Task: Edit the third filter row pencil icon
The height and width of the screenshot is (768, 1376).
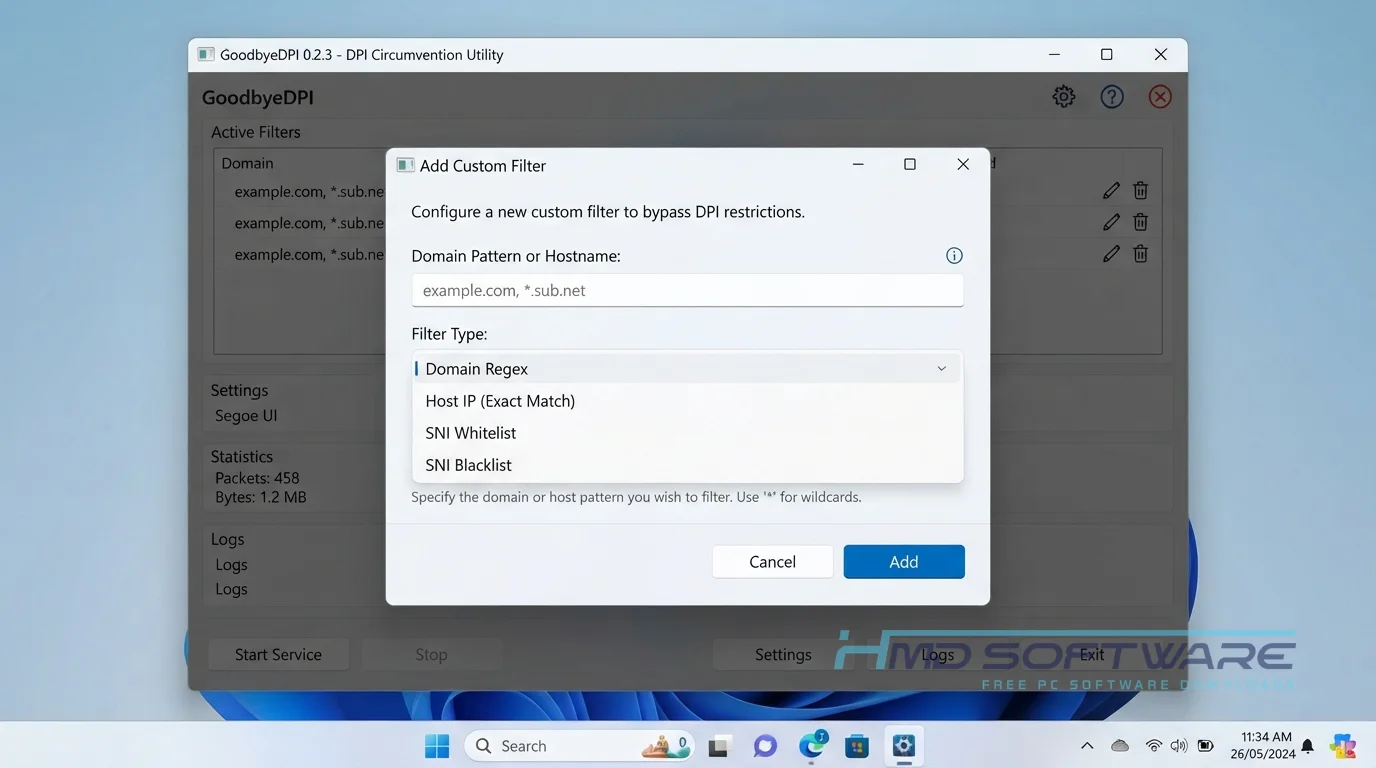Action: 1111,254
